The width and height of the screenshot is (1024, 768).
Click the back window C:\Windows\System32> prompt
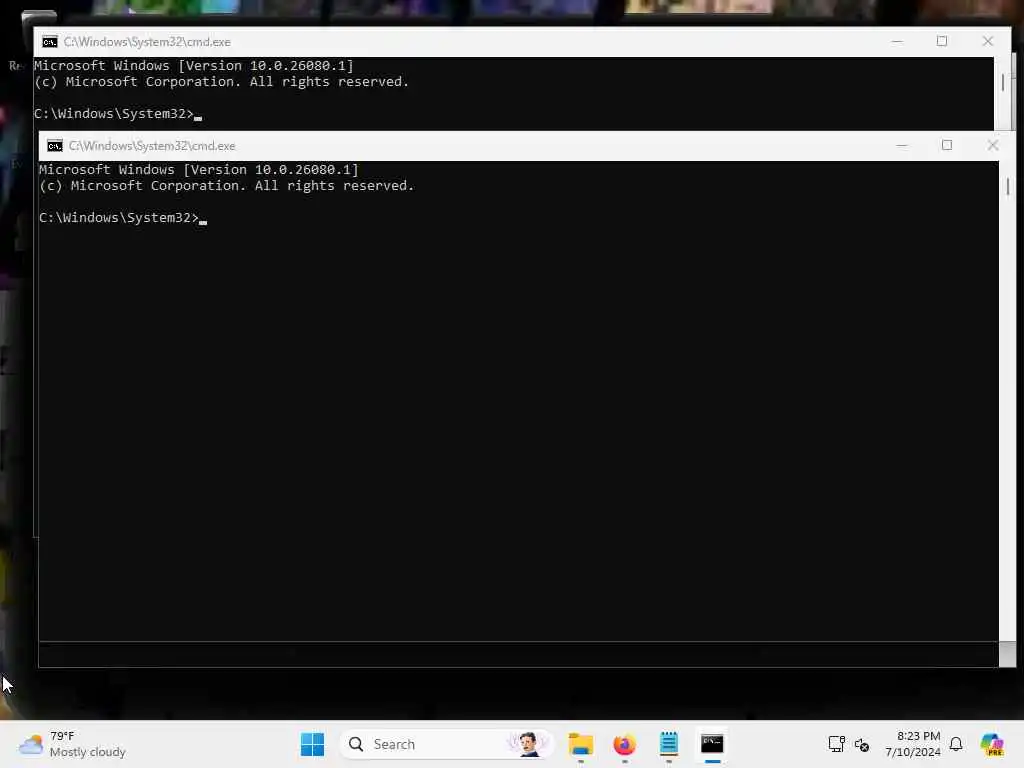114,114
